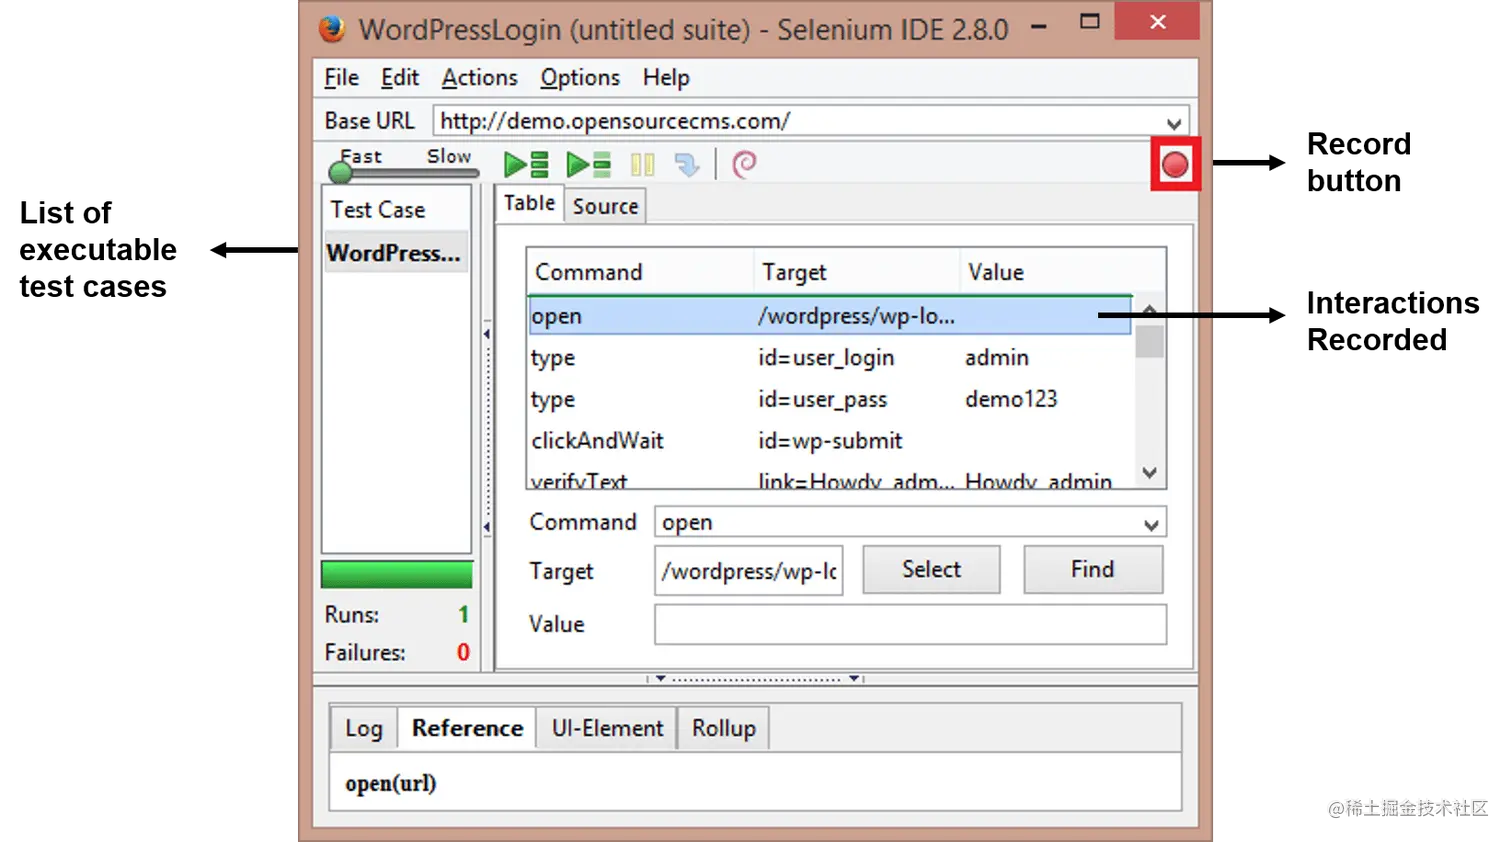Play entire test suite
Image resolution: width=1512 pixels, height=842 pixels.
point(526,164)
